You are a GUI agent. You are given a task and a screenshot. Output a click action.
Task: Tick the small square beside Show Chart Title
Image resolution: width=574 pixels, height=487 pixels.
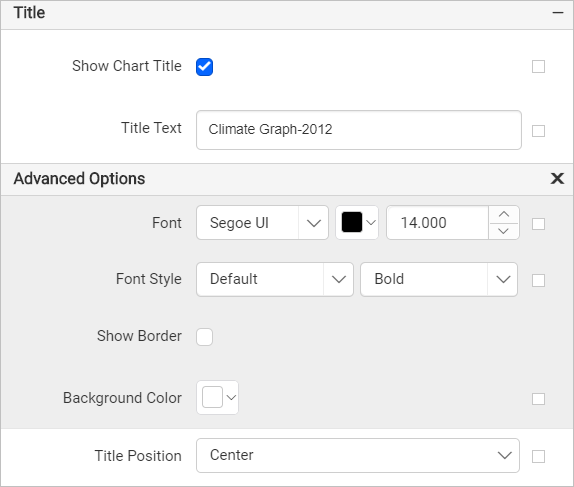point(538,67)
